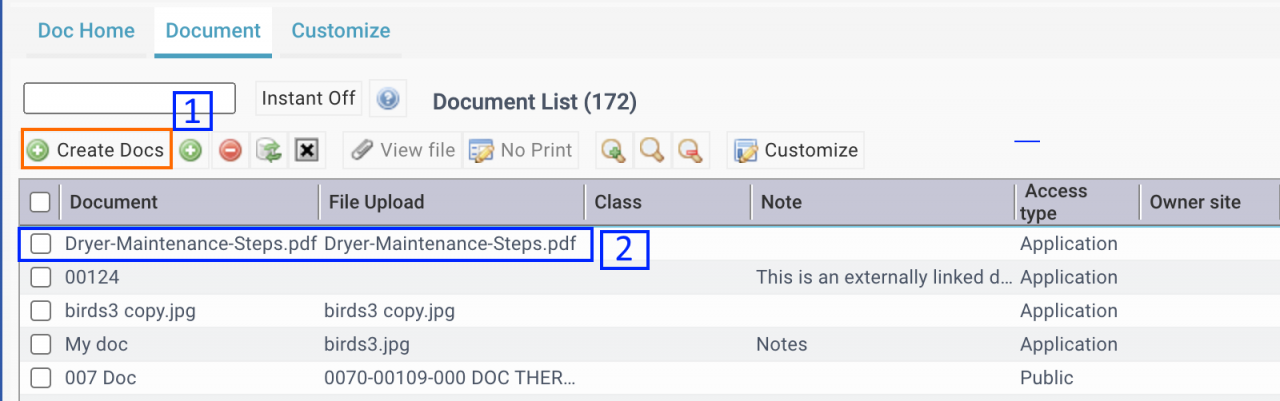Click the zoom out magnifier icon
The width and height of the screenshot is (1280, 401).
pyautogui.click(x=690, y=150)
